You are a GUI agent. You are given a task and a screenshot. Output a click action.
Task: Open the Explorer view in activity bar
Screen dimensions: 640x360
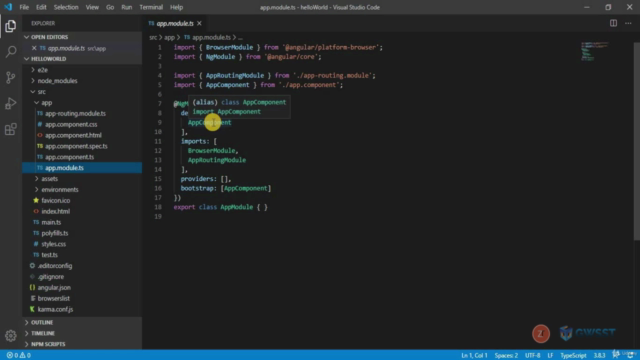pos(11,26)
